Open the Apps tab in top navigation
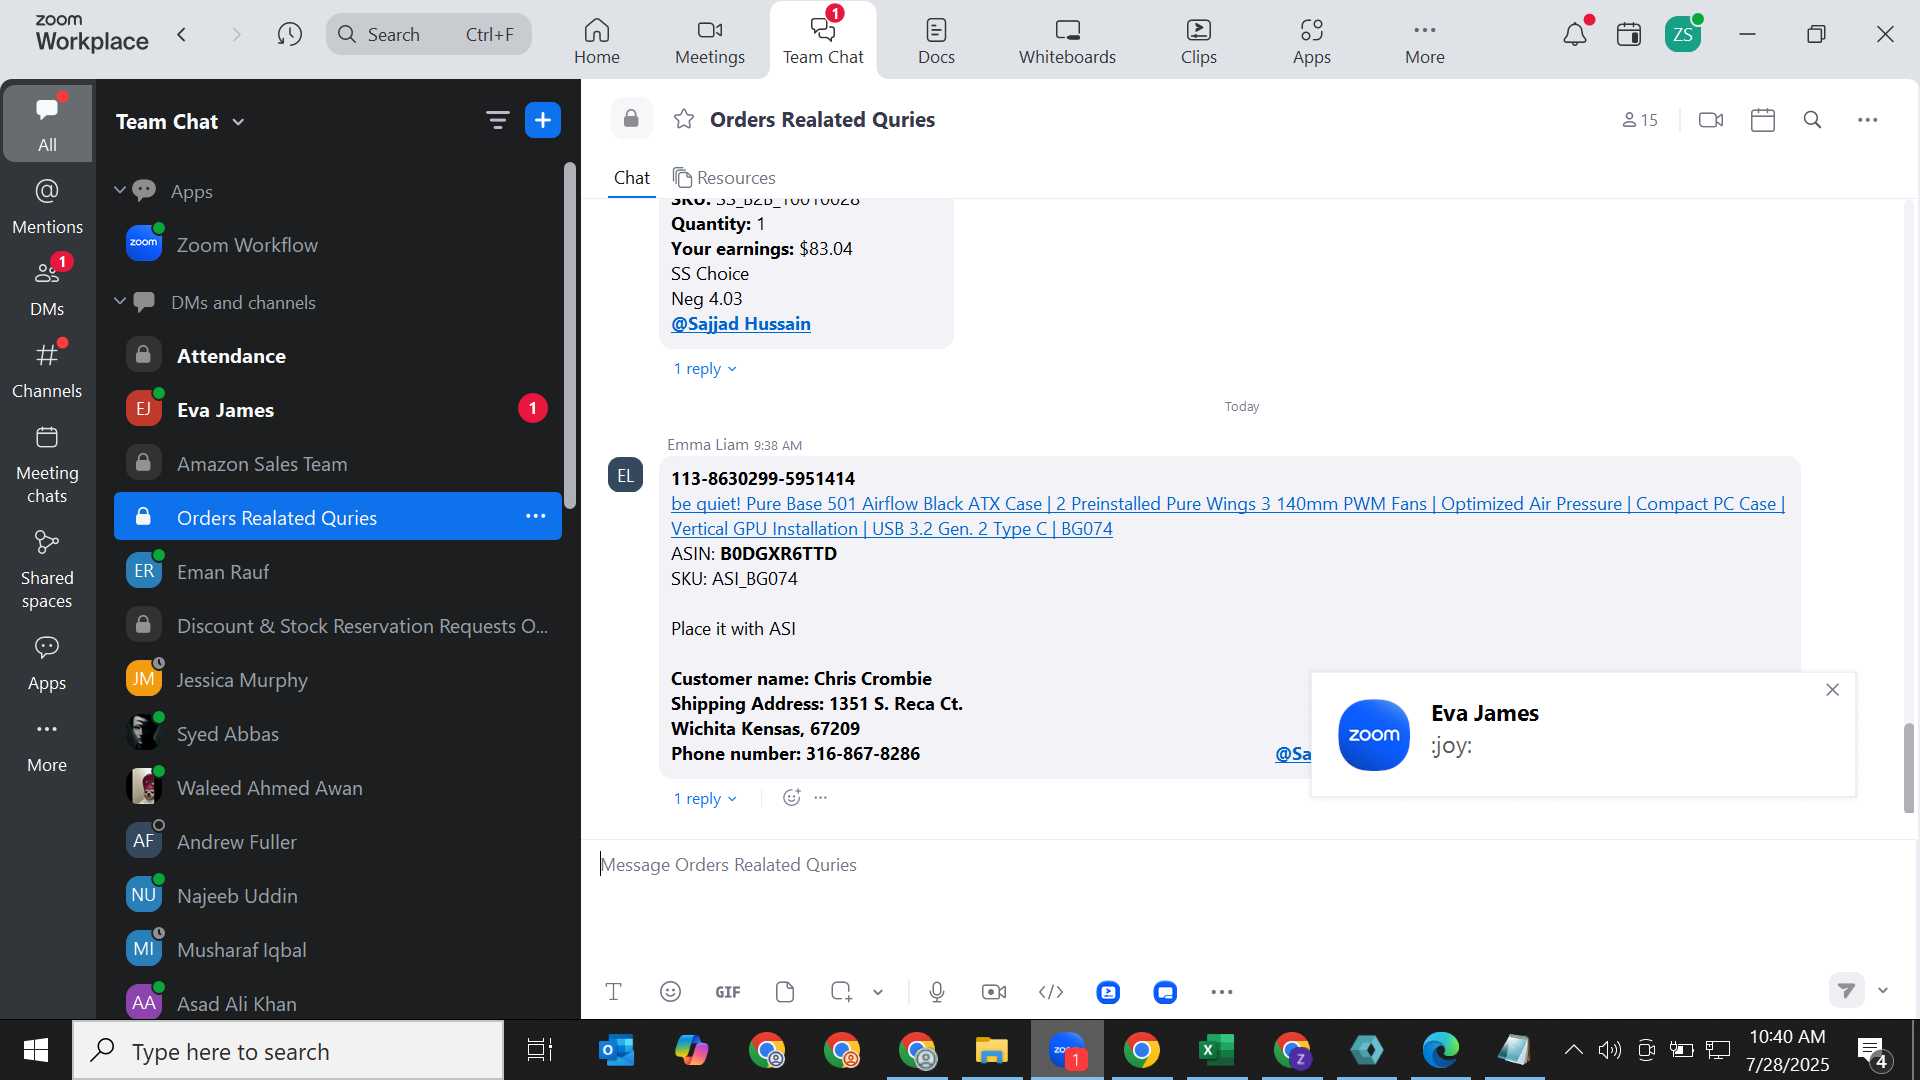Viewport: 1920px width, 1080px height. click(1311, 41)
